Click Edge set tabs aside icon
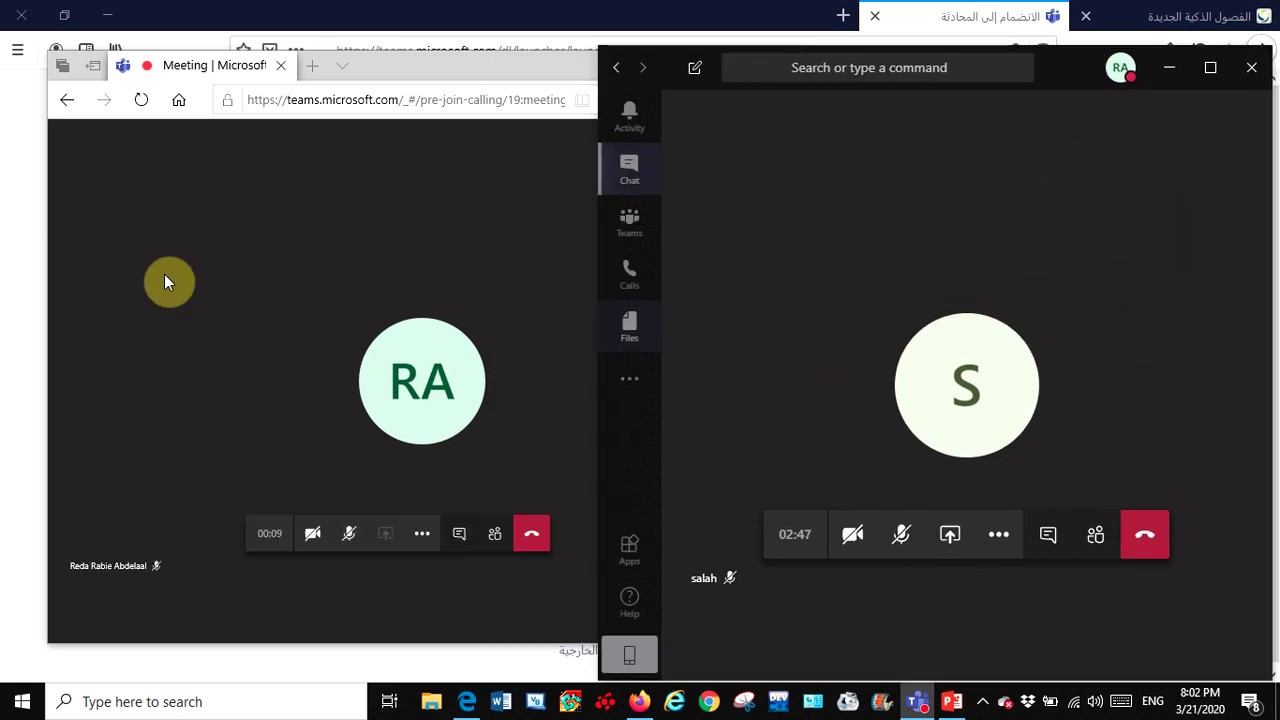The height and width of the screenshot is (720, 1280). pyautogui.click(x=93, y=66)
